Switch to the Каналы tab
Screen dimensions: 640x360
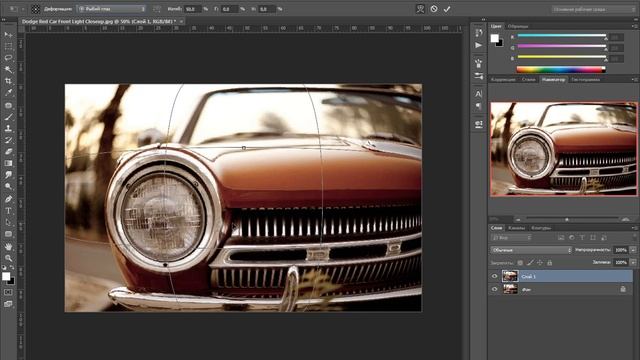pos(516,228)
